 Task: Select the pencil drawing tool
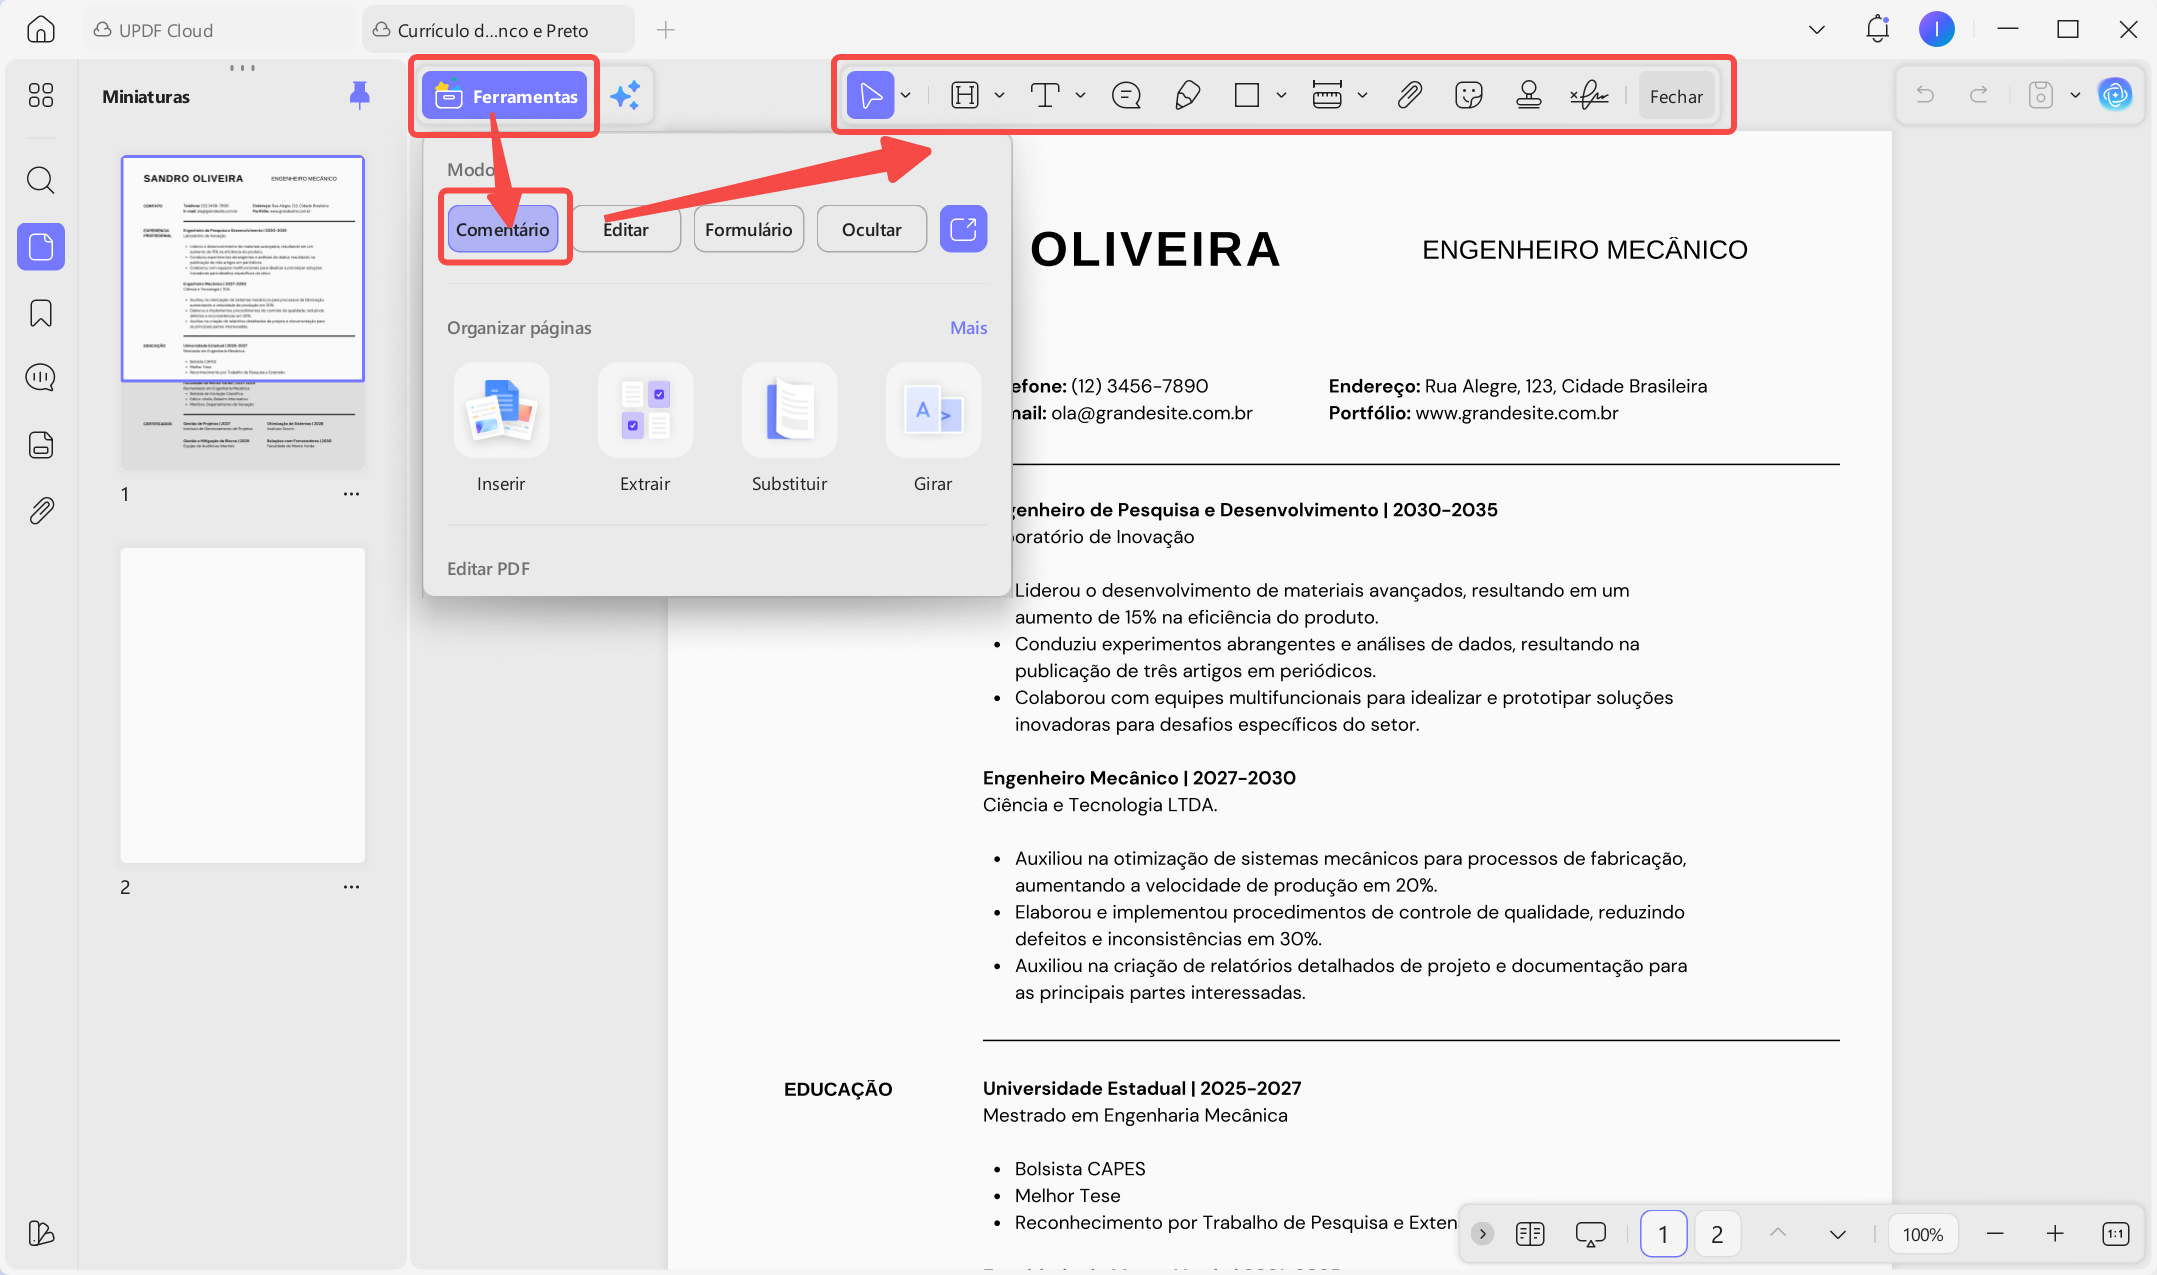(x=1187, y=95)
